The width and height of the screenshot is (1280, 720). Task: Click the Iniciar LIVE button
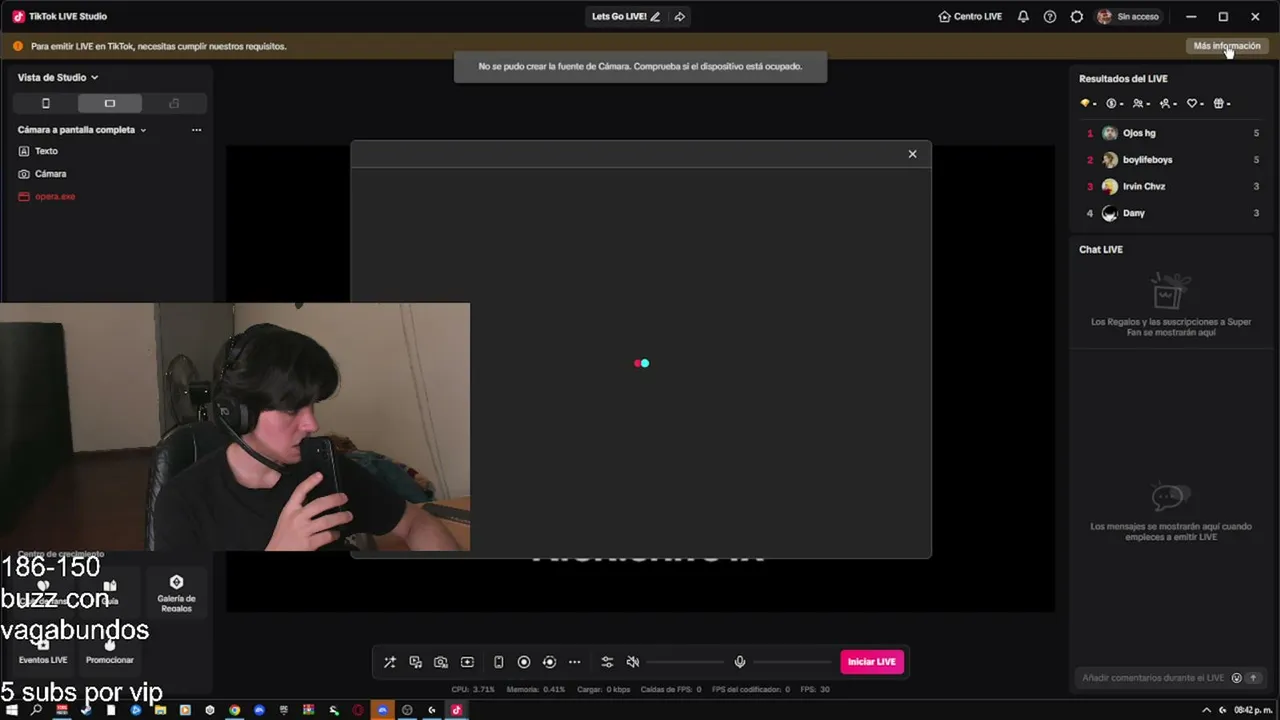point(872,662)
